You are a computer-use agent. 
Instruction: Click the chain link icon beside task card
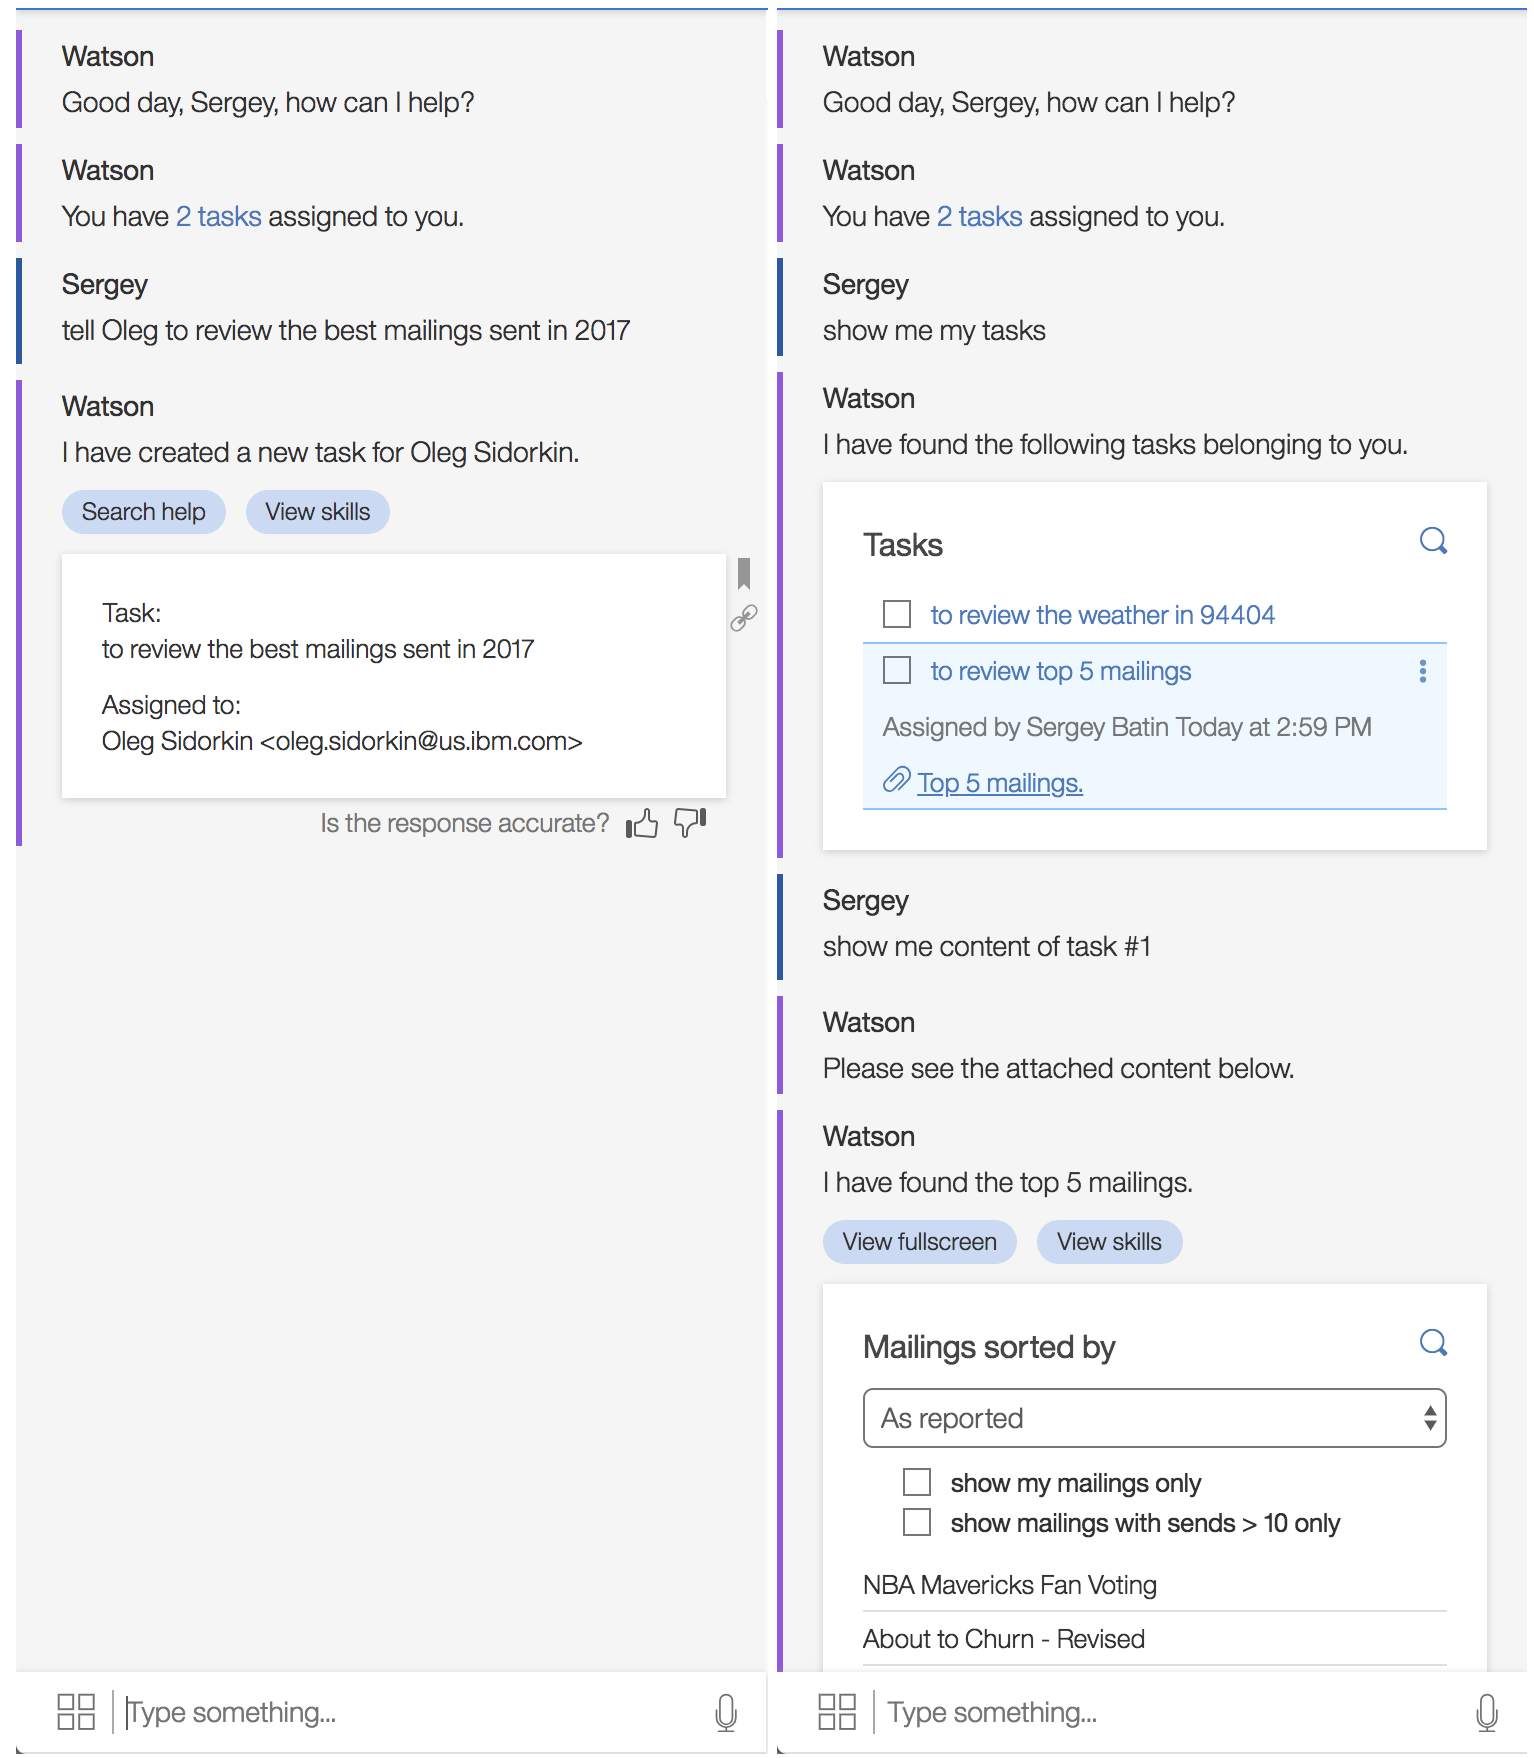pyautogui.click(x=744, y=618)
